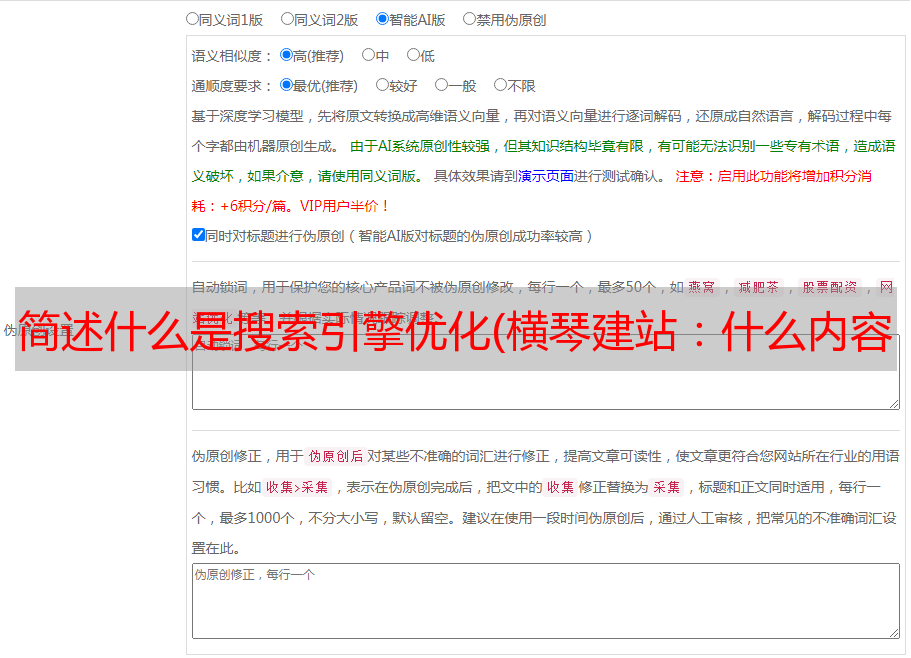Grab the resize handle of 自动锁词 textarea
The height and width of the screenshot is (658, 911).
pyautogui.click(x=894, y=404)
